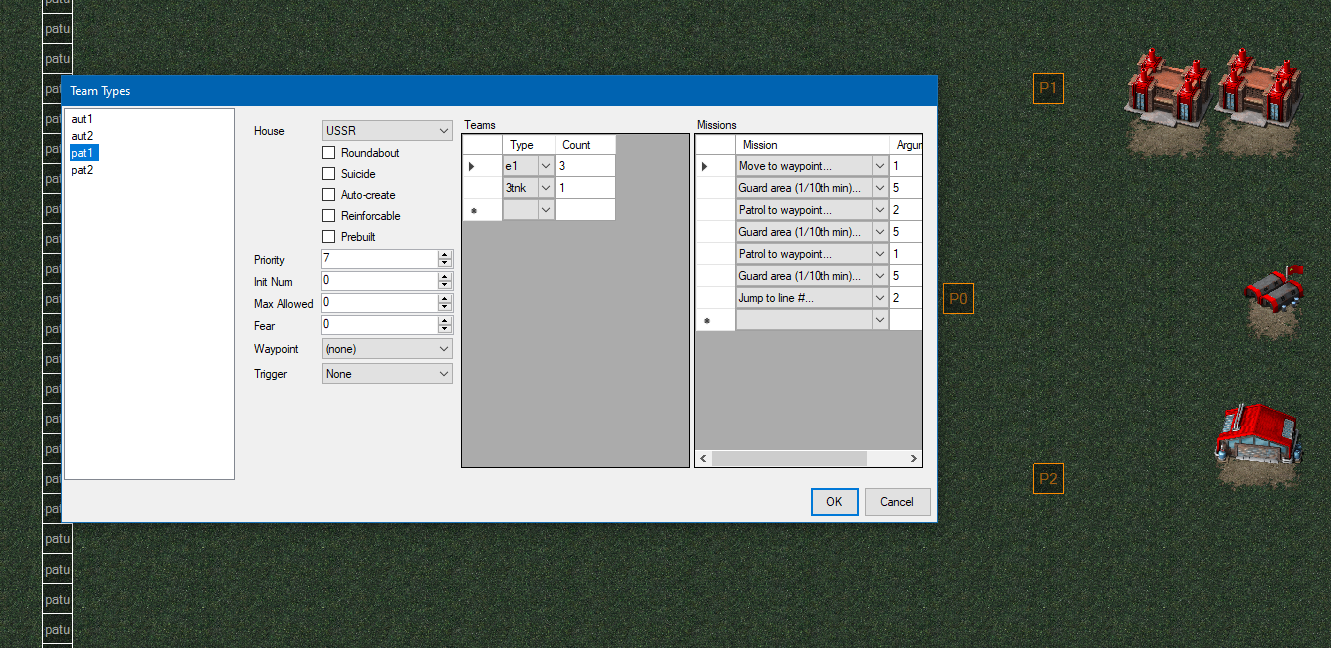Decrease Priority with the down spinner arrow
This screenshot has width=1331, height=648.
[x=445, y=263]
